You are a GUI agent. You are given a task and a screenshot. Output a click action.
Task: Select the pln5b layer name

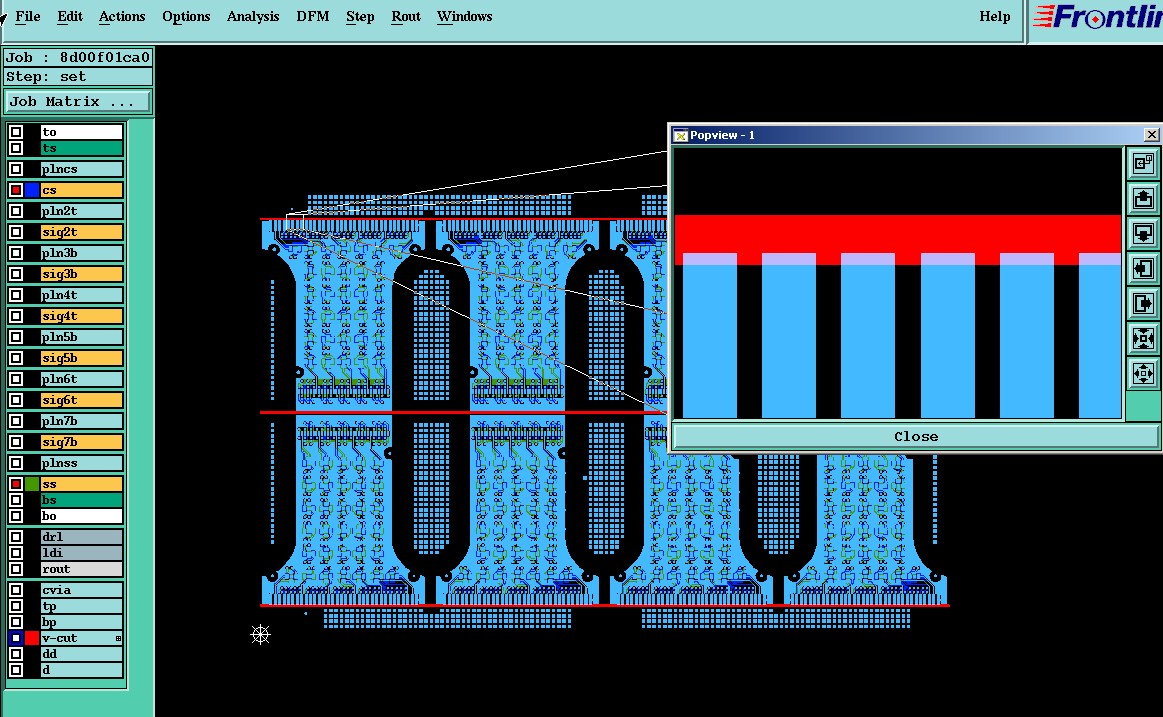(x=82, y=337)
